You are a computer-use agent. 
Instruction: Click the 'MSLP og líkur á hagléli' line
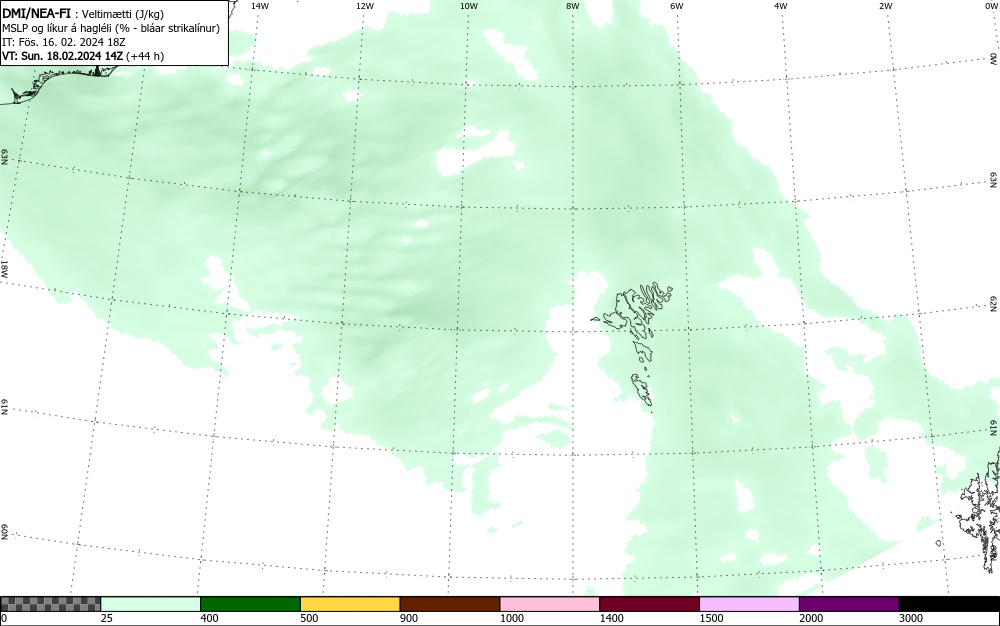111,28
